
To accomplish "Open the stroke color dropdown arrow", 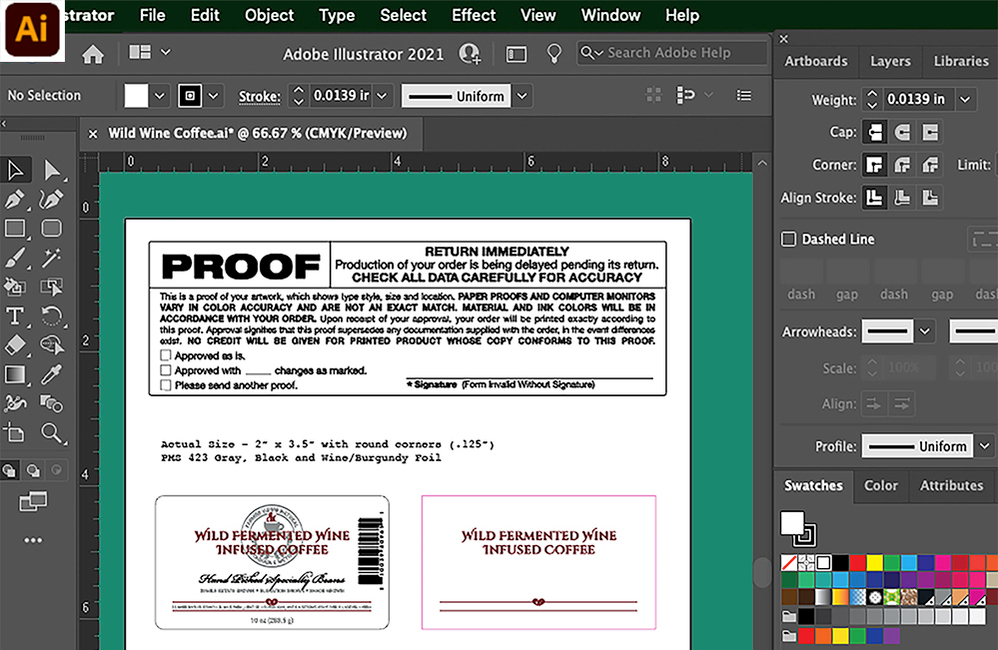I will 214,96.
